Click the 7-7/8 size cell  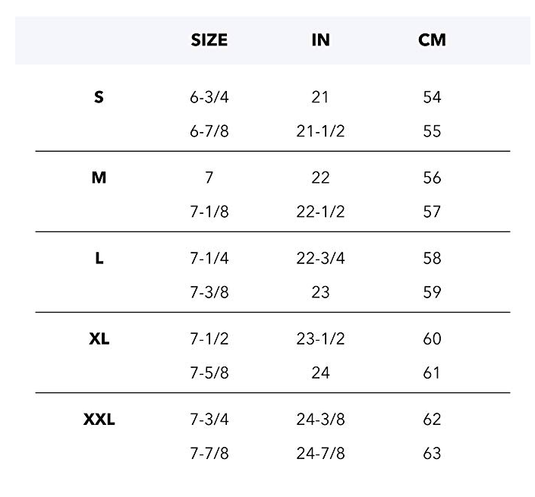tap(209, 453)
